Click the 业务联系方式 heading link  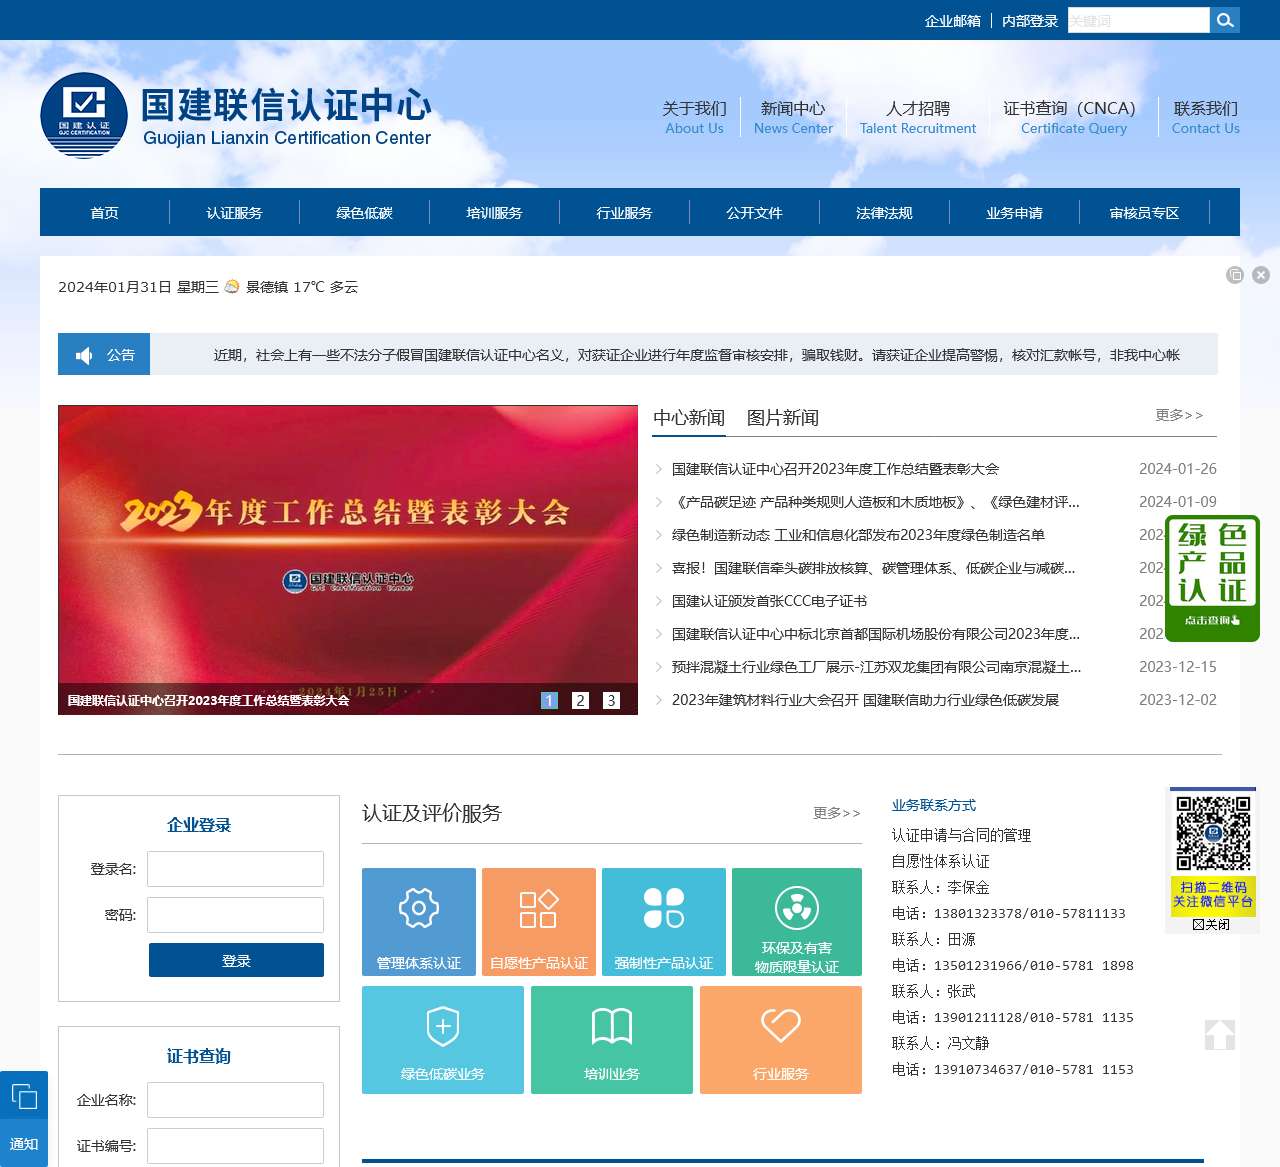pos(934,805)
